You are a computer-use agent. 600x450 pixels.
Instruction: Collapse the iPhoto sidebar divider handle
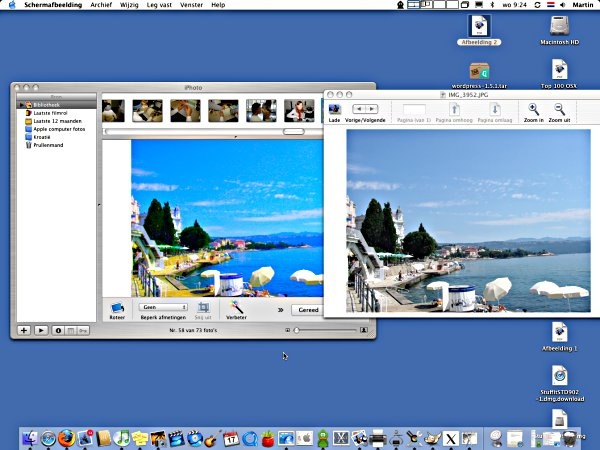[x=99, y=205]
